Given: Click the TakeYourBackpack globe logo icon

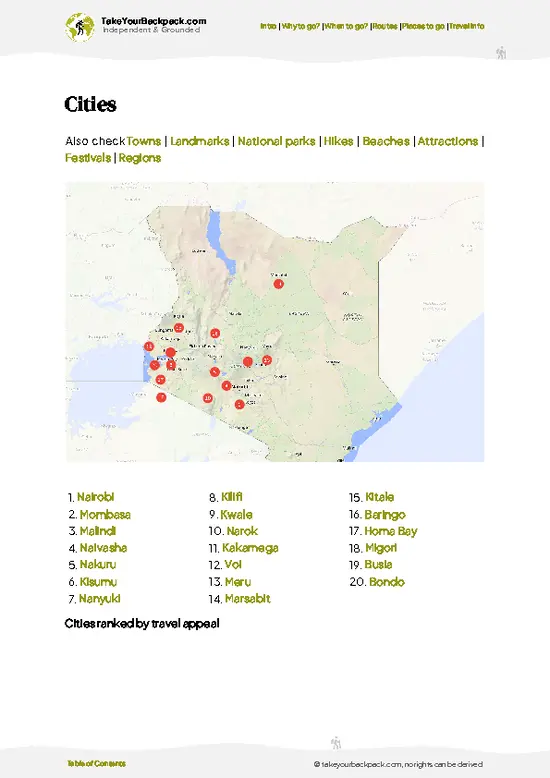Looking at the screenshot, I should (x=79, y=27).
